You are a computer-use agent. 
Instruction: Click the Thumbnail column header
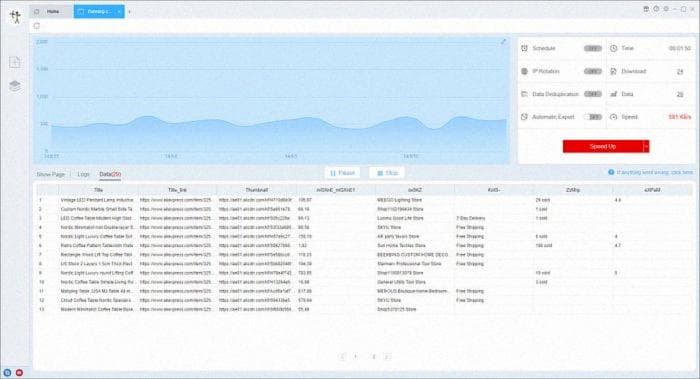click(x=257, y=190)
